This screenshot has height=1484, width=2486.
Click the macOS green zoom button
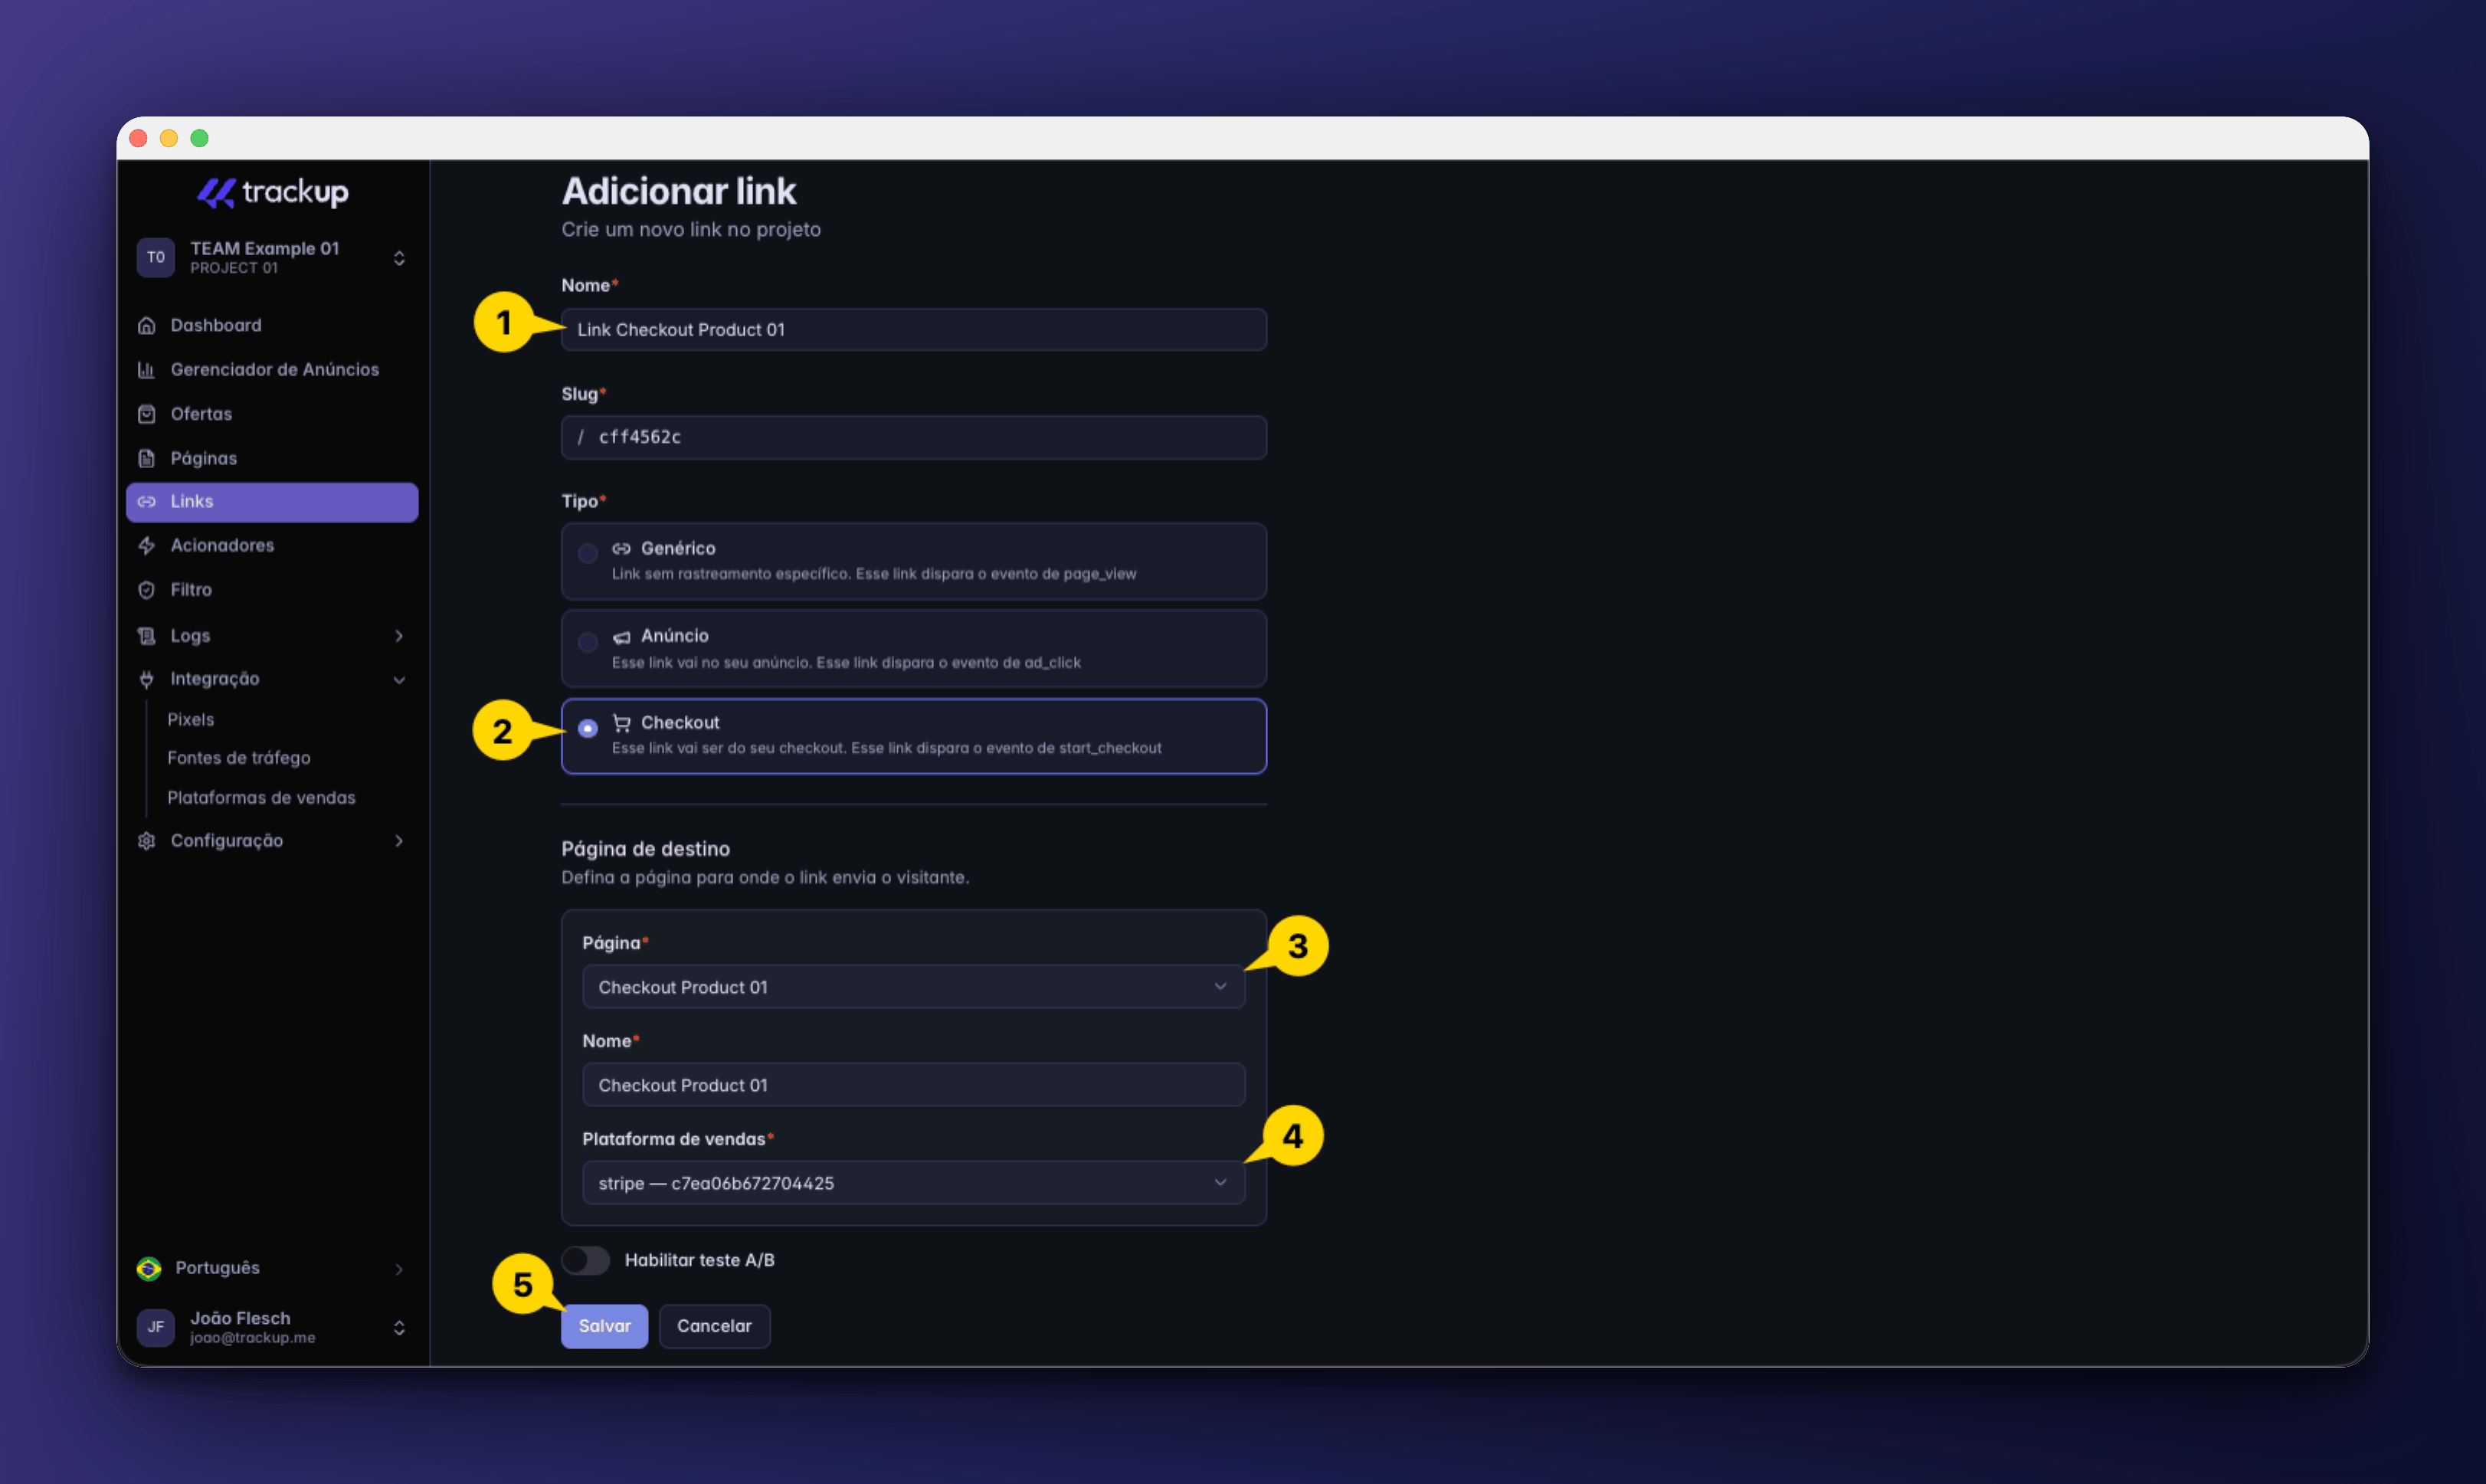[200, 138]
